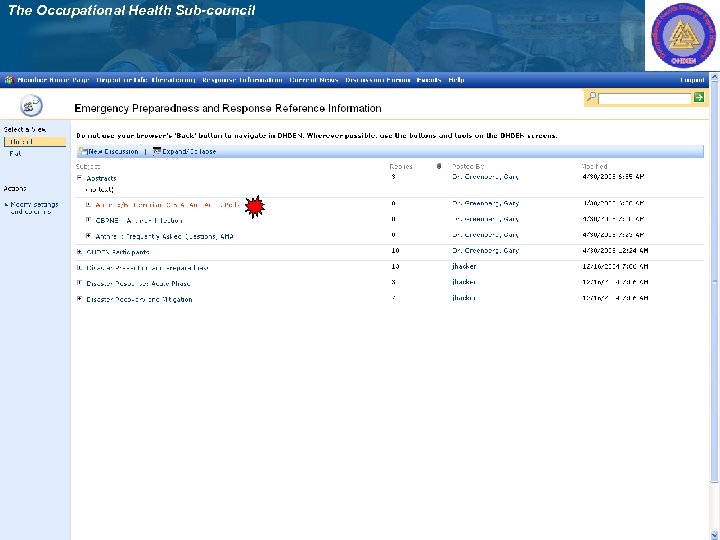720x540 pixels.
Task: Click jhacker in Disaster Prevention row
Action: tap(464, 266)
